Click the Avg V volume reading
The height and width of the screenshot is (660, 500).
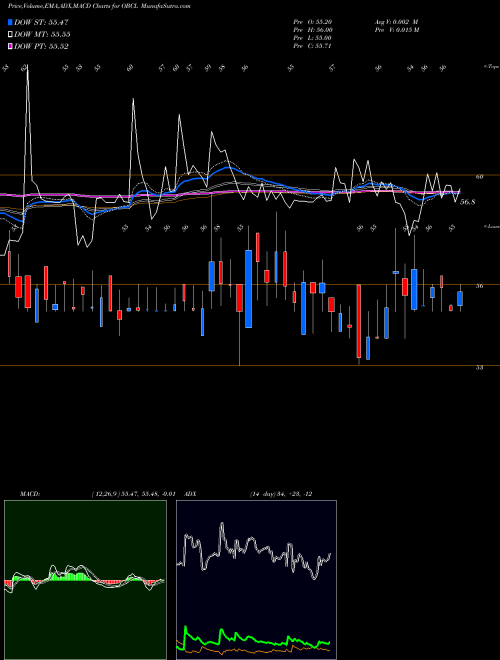point(396,22)
